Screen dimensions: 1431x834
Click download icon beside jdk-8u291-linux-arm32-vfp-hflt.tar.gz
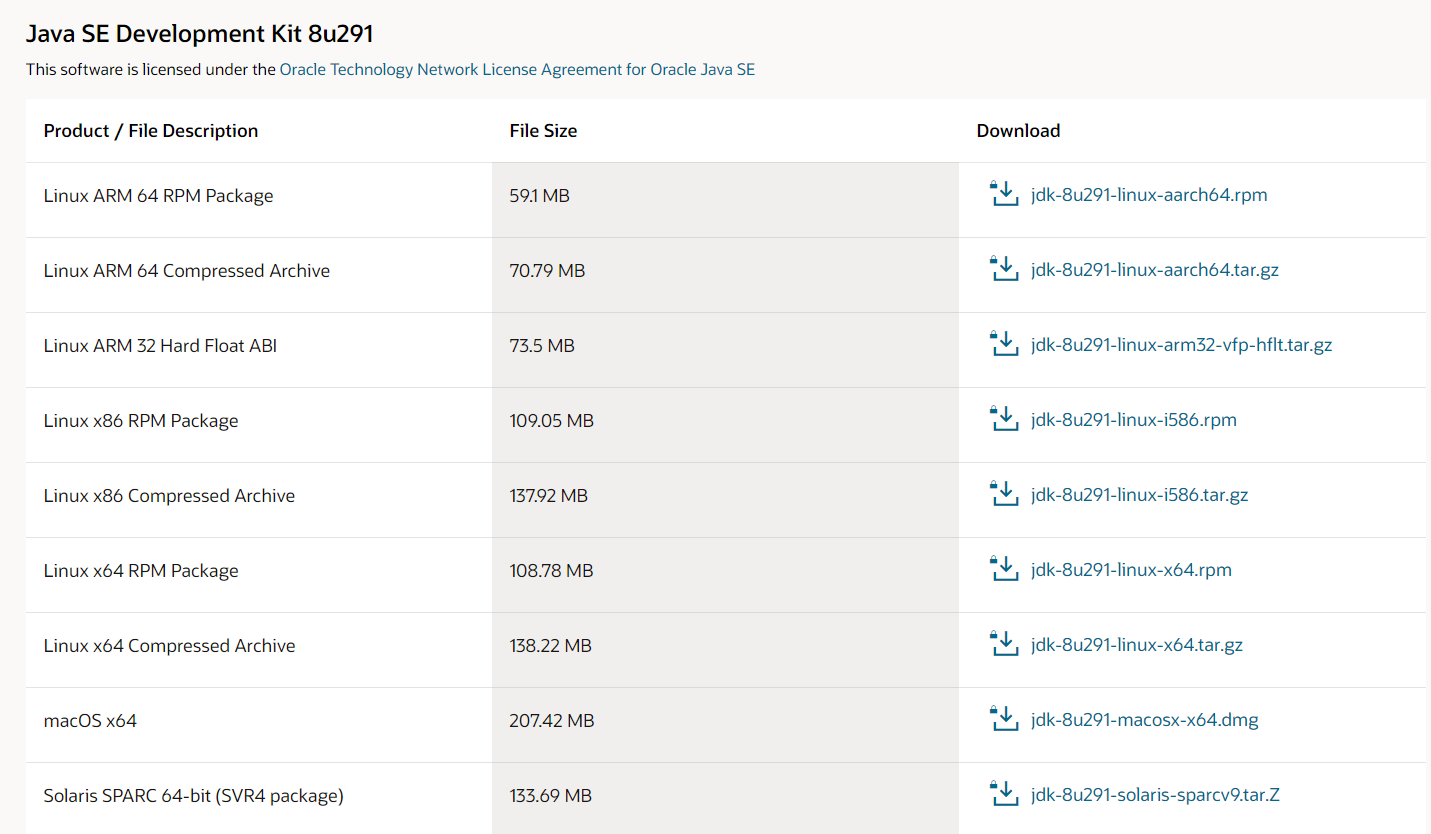(1004, 344)
